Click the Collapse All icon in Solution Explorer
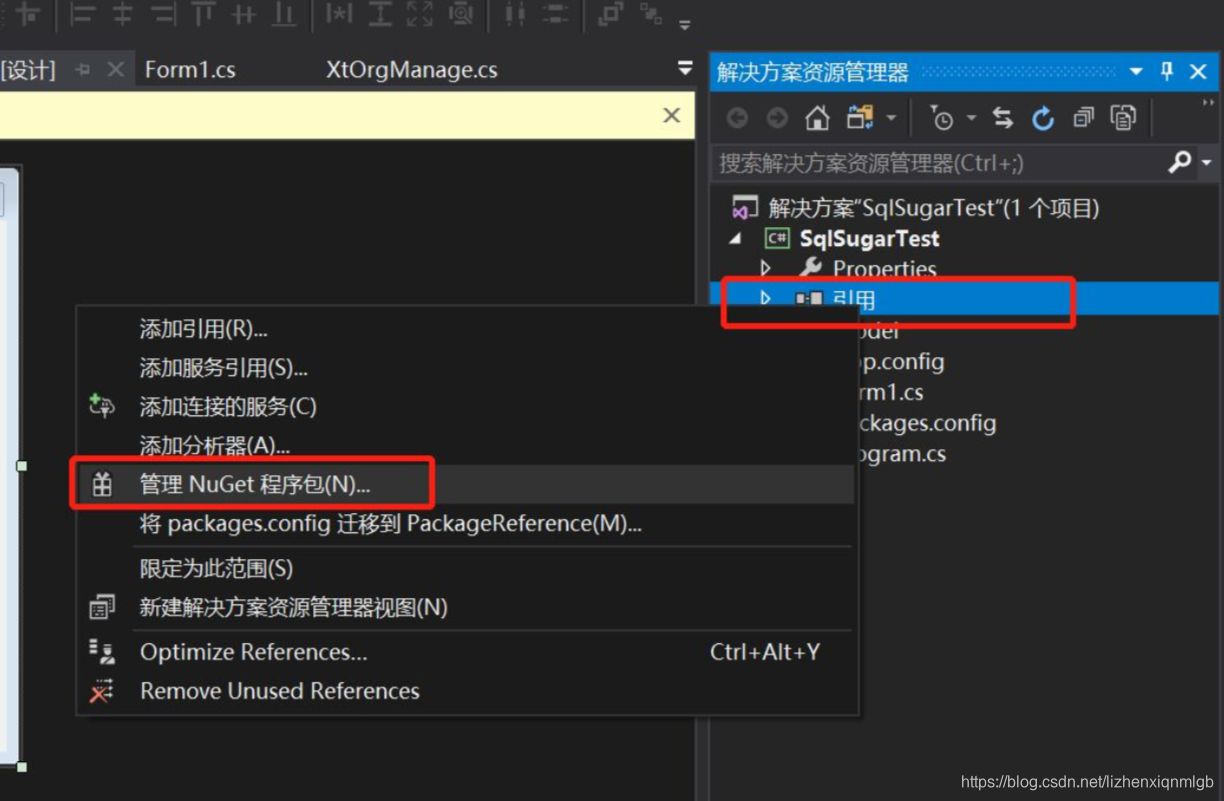Viewport: 1224px width, 801px height. click(x=1084, y=118)
